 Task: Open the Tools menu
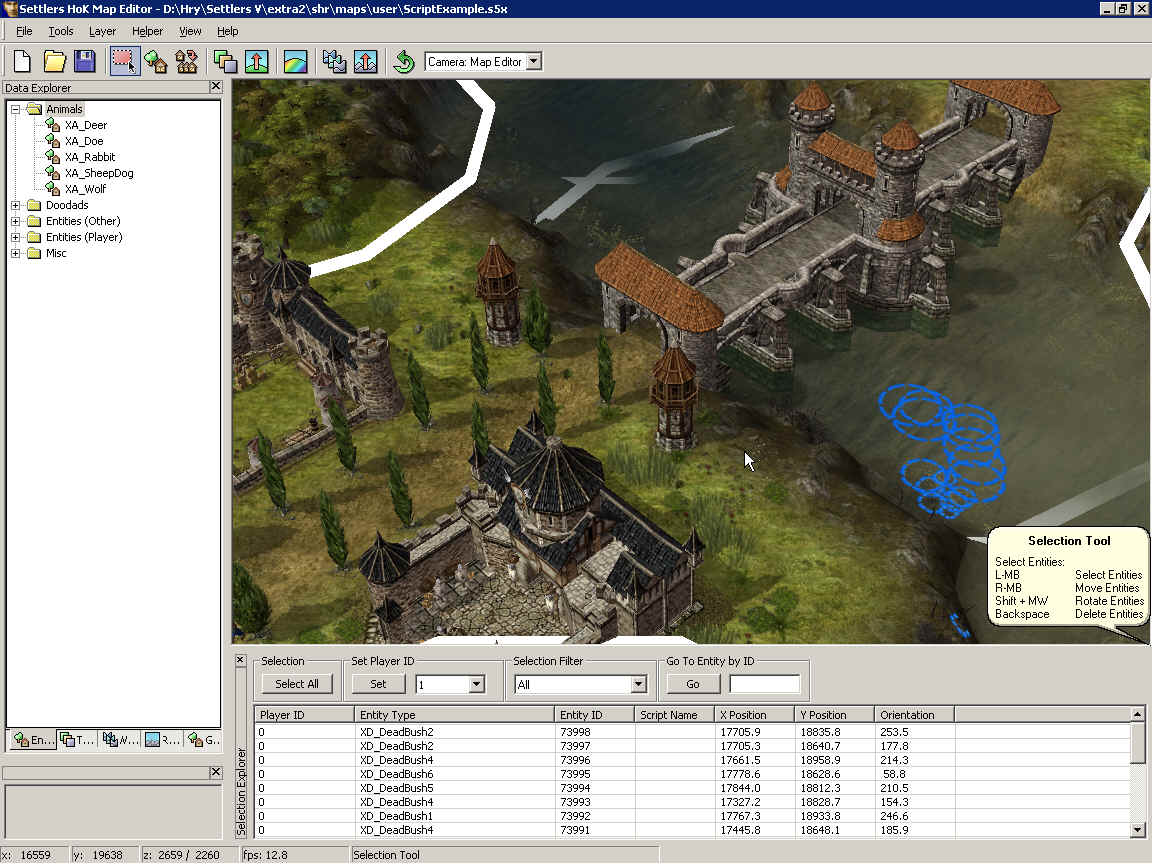click(61, 31)
